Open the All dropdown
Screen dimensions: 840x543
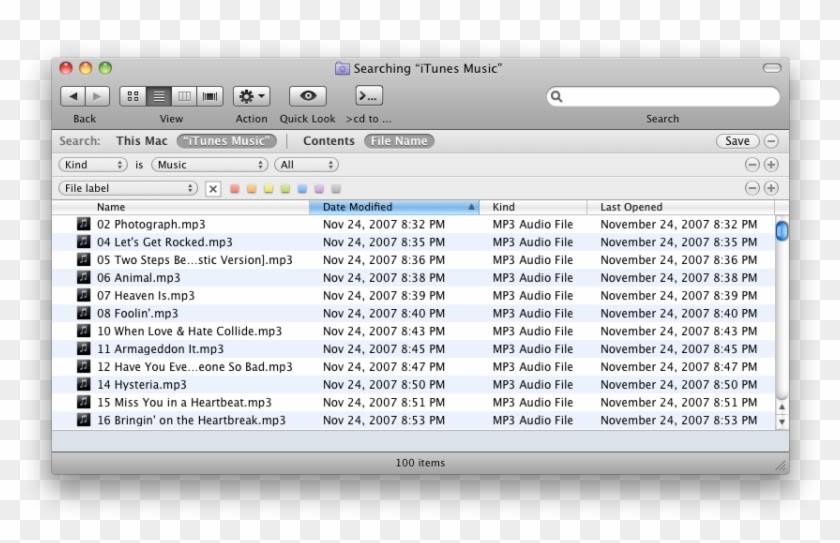(x=306, y=164)
